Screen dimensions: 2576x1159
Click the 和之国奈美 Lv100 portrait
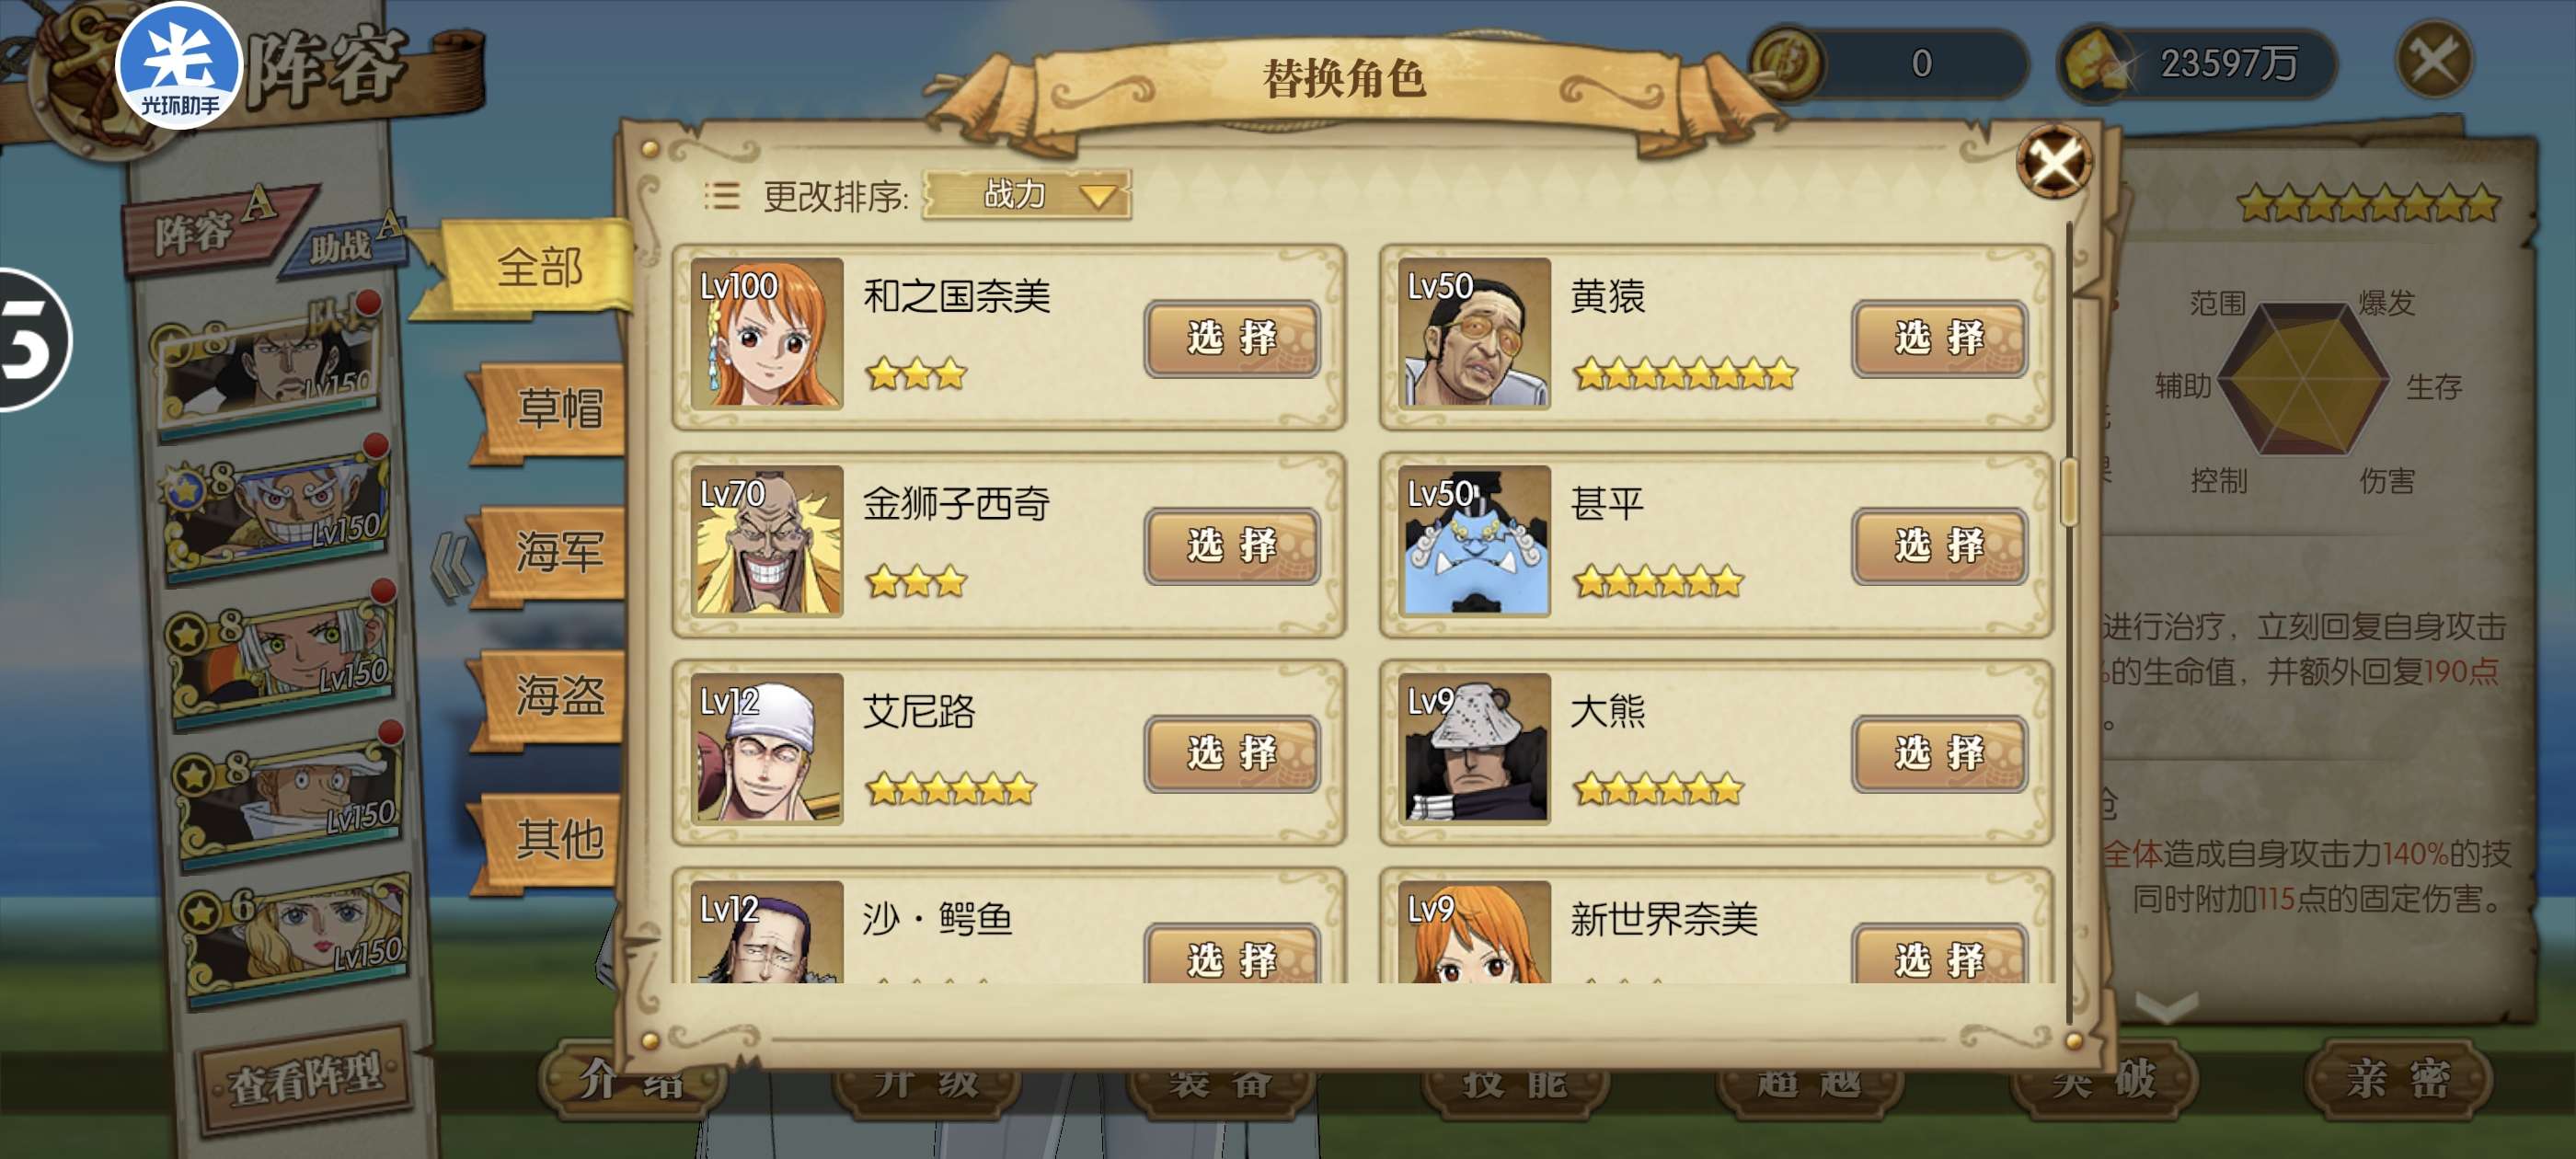coord(766,333)
